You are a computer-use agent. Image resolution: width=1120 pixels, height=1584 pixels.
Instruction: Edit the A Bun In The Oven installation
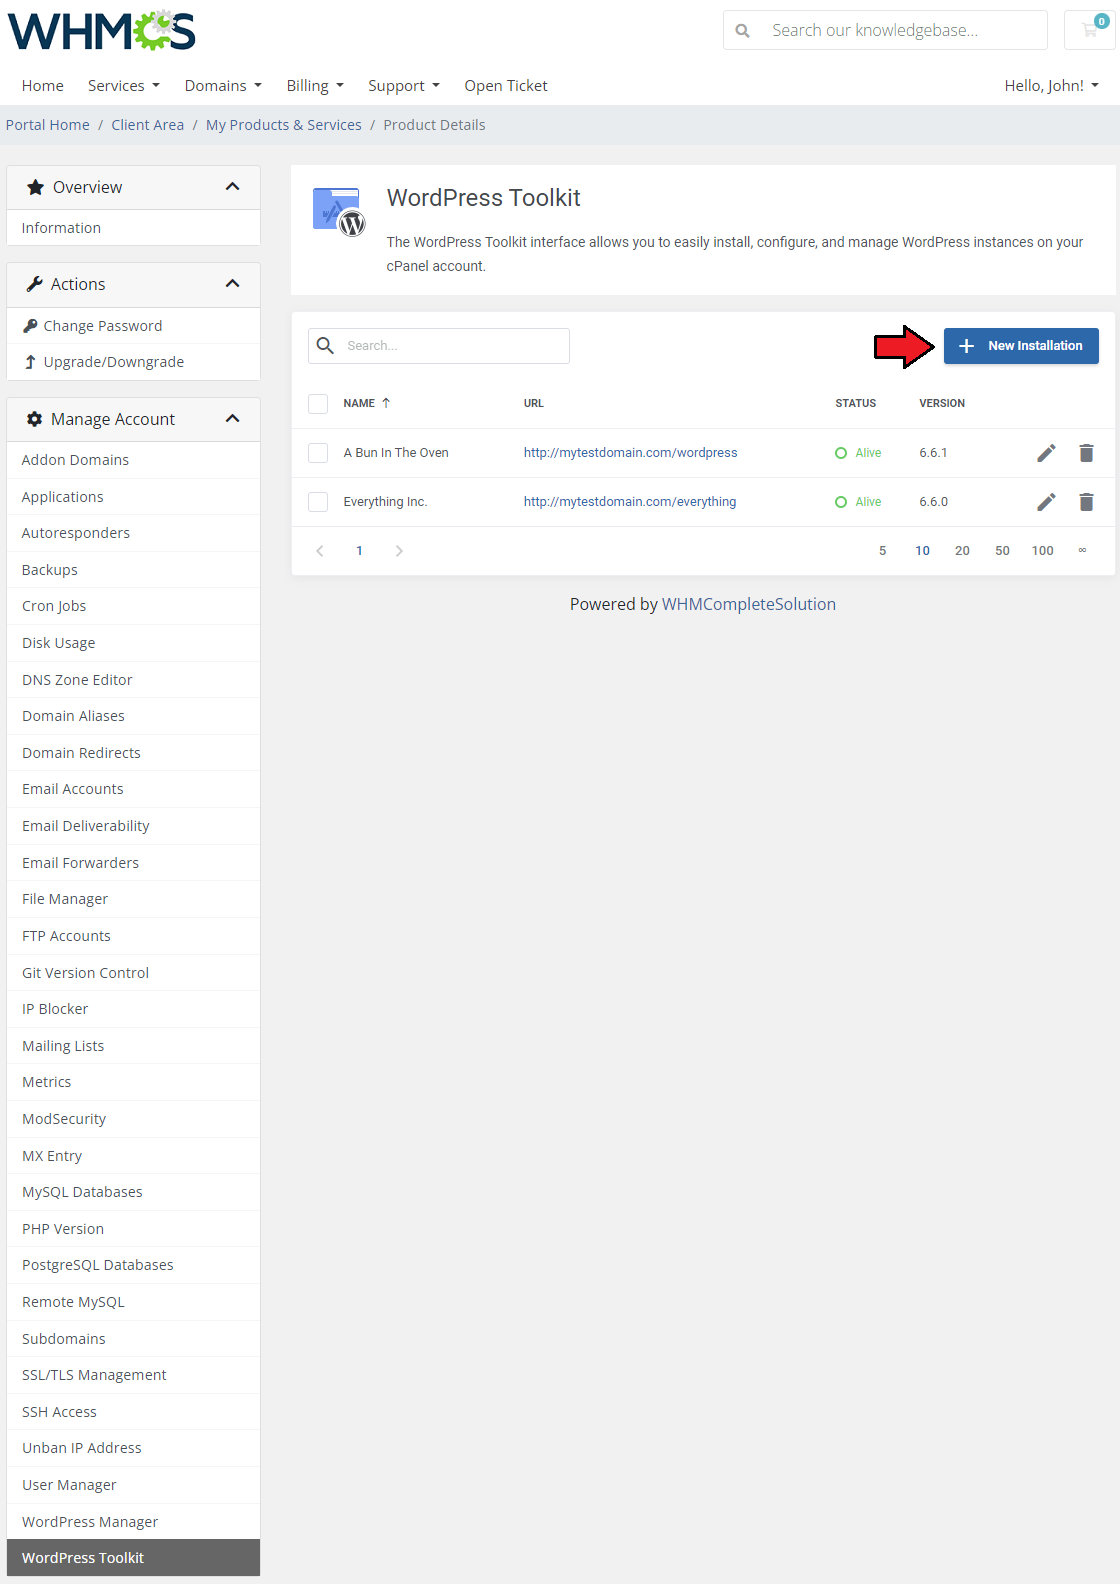1046,453
